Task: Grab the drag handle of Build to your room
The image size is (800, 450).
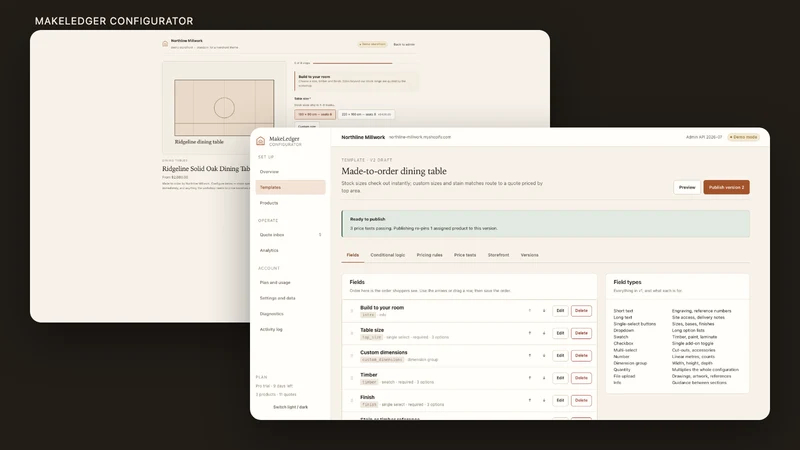Action: 352,311
